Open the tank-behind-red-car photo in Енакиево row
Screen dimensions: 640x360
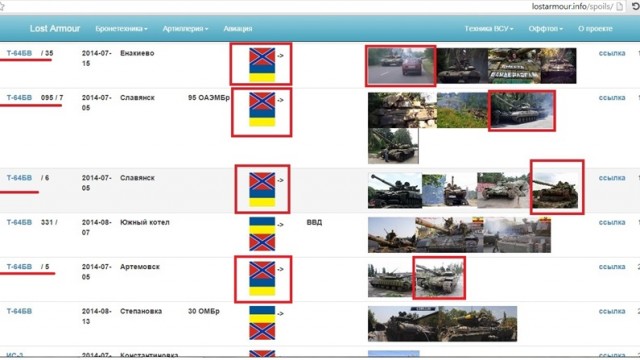tap(400, 66)
